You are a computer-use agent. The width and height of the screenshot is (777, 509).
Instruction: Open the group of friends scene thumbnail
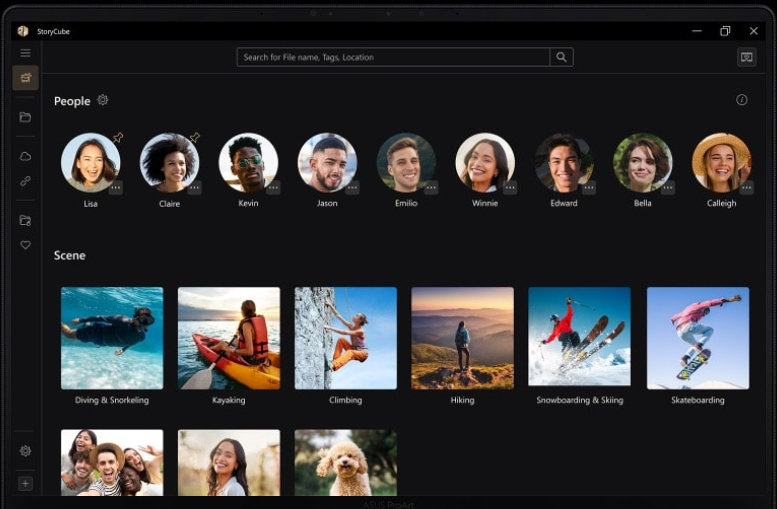pyautogui.click(x=112, y=462)
